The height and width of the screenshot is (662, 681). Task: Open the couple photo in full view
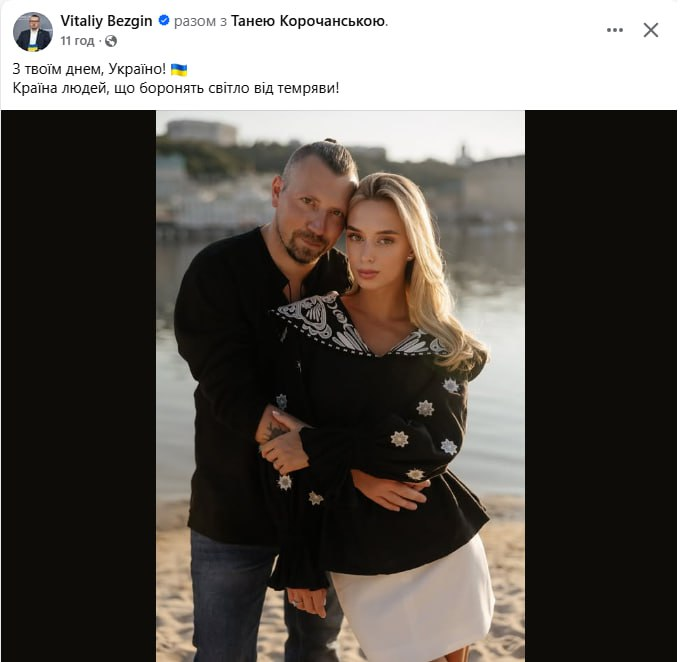click(x=340, y=386)
